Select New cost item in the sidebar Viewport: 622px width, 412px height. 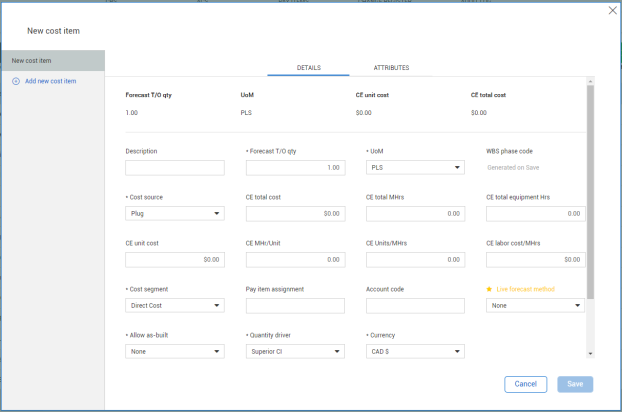[52, 61]
